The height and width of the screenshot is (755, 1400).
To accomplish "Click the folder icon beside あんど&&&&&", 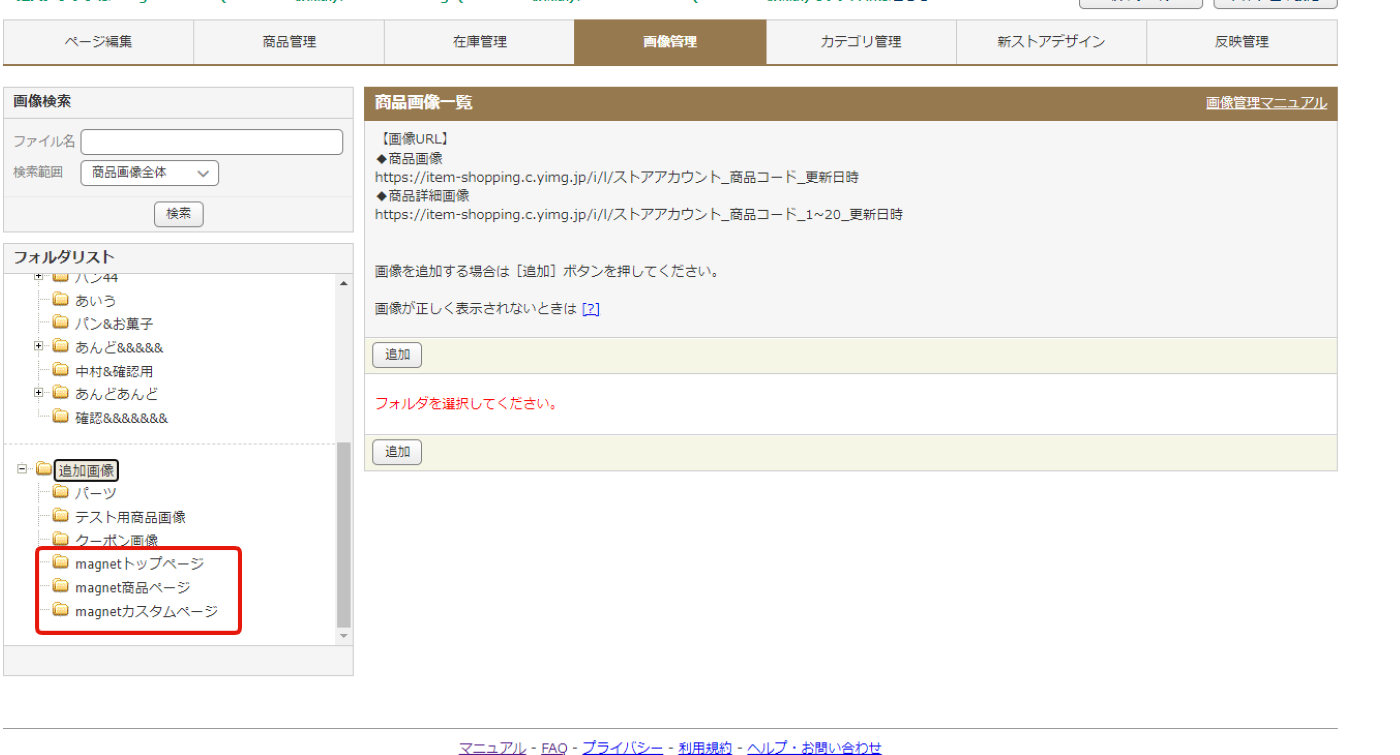I will tap(60, 347).
